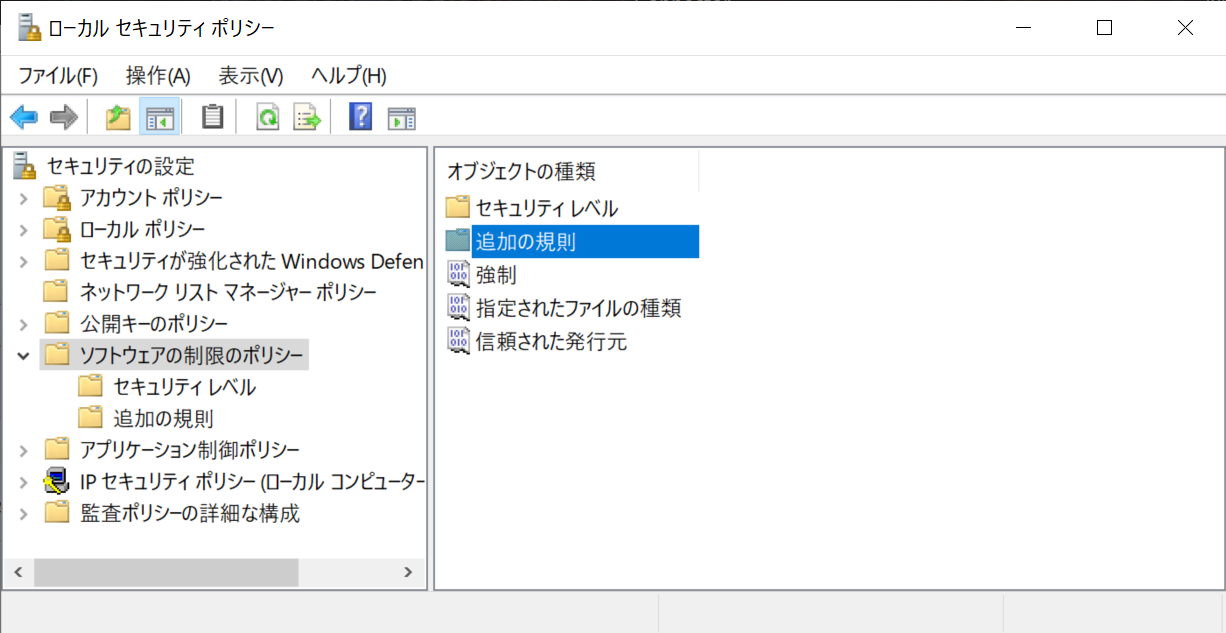Open the 表示(V) menu
This screenshot has height=633, width=1226.
251,76
